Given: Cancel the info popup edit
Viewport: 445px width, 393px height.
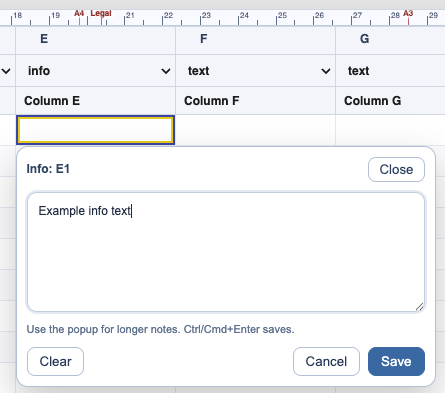Looking at the screenshot, I should pos(326,361).
